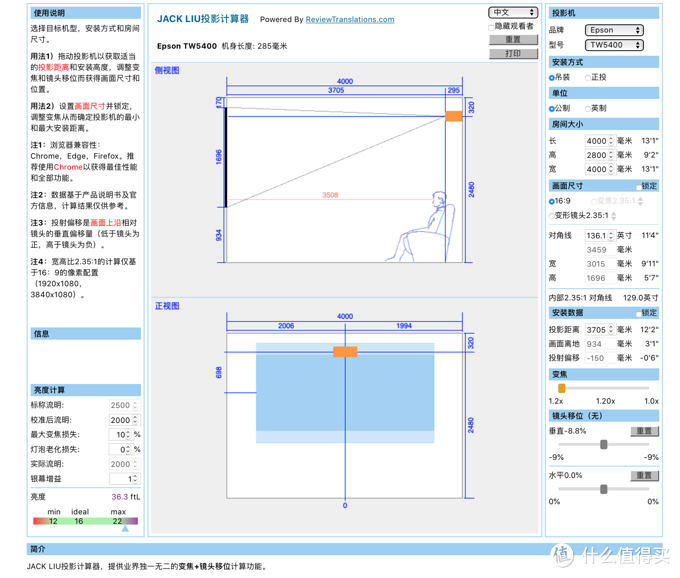Open the 中文 language dropdown
Viewport: 680px width, 578px height.
point(513,13)
